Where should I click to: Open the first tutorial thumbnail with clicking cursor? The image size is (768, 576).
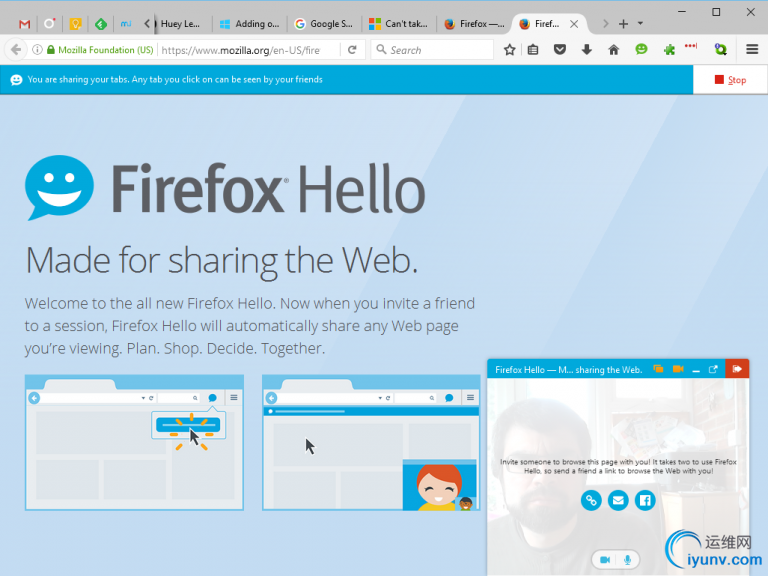[134, 443]
